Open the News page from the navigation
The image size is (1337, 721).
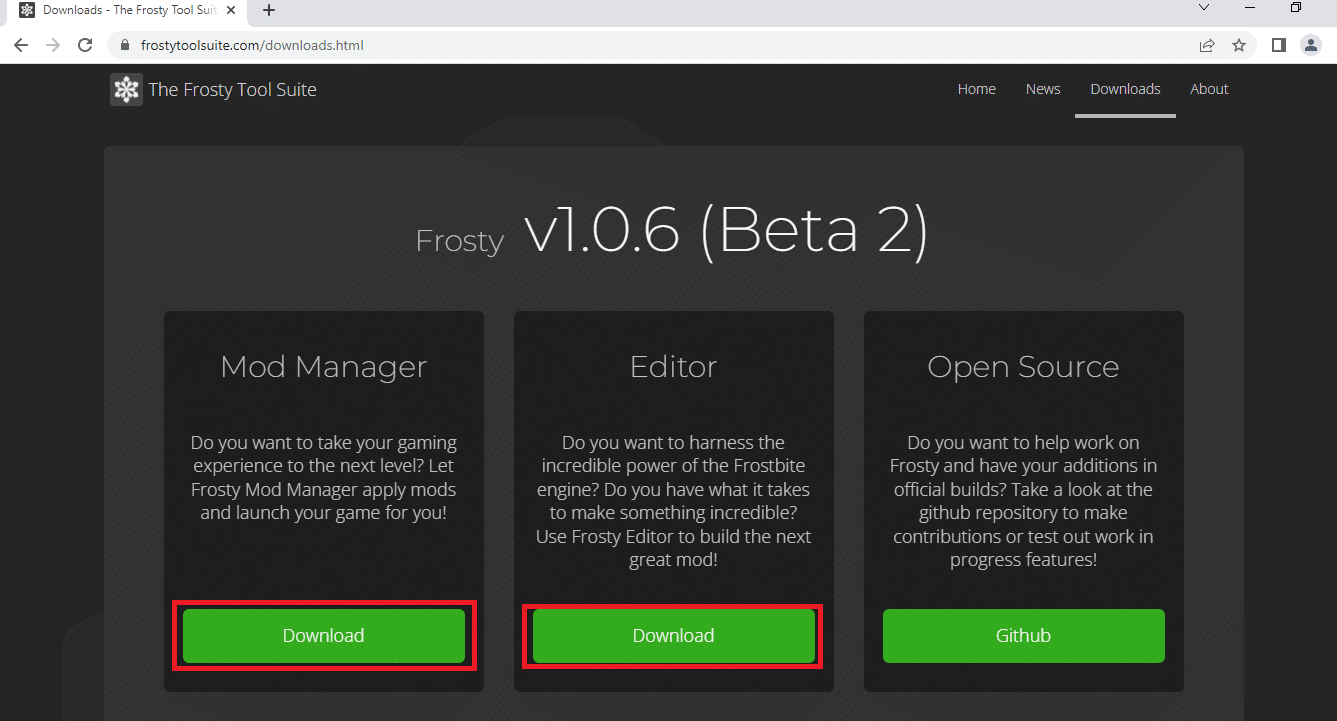[1043, 89]
